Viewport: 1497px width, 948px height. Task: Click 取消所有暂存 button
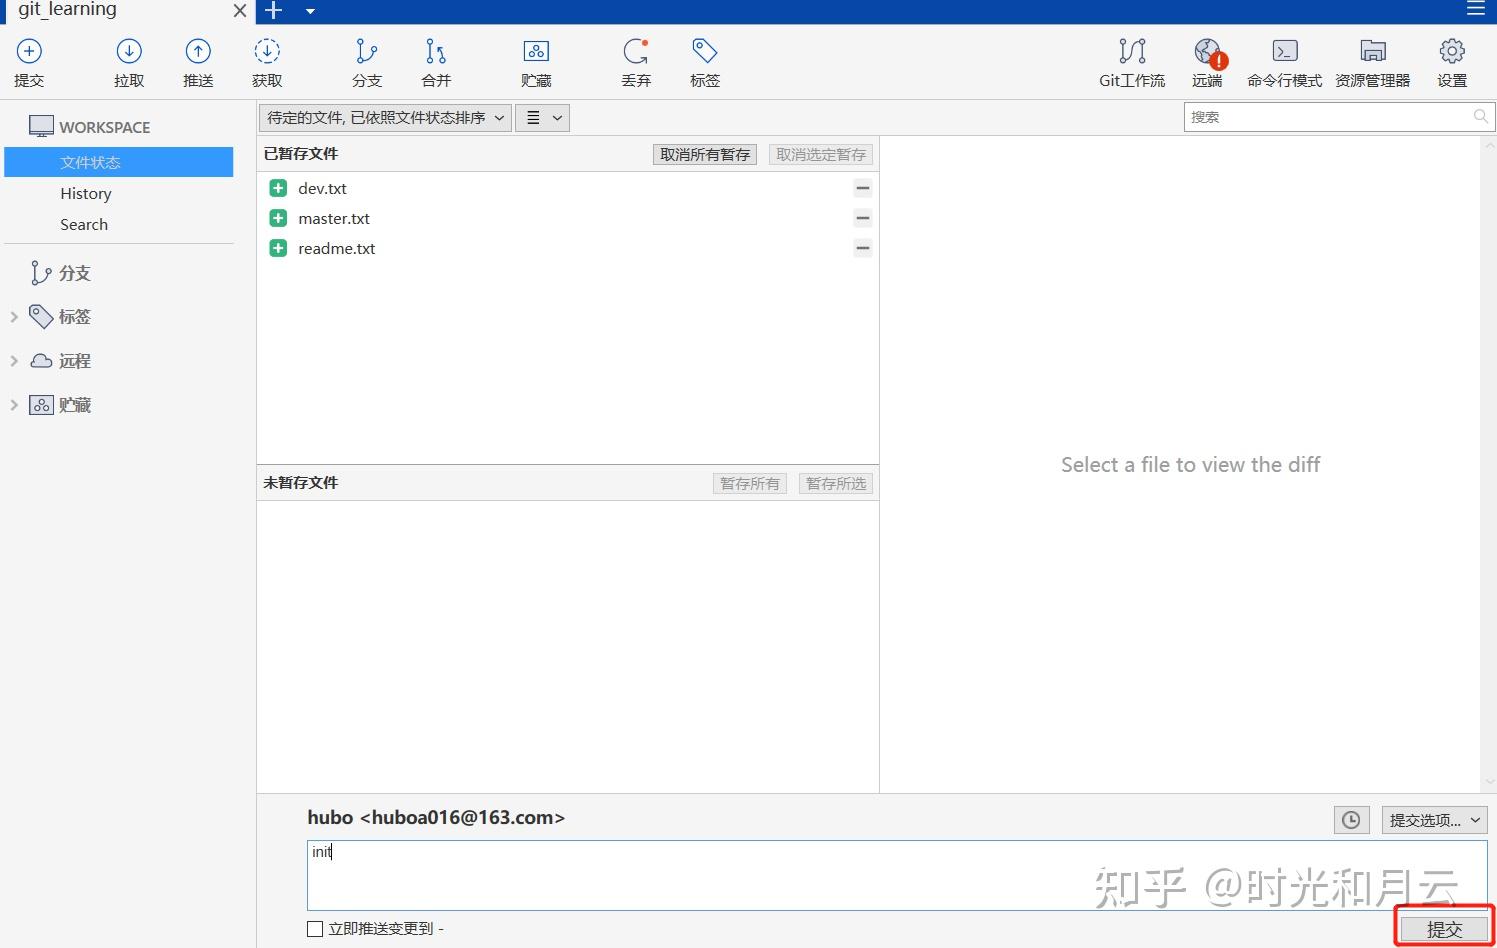705,154
